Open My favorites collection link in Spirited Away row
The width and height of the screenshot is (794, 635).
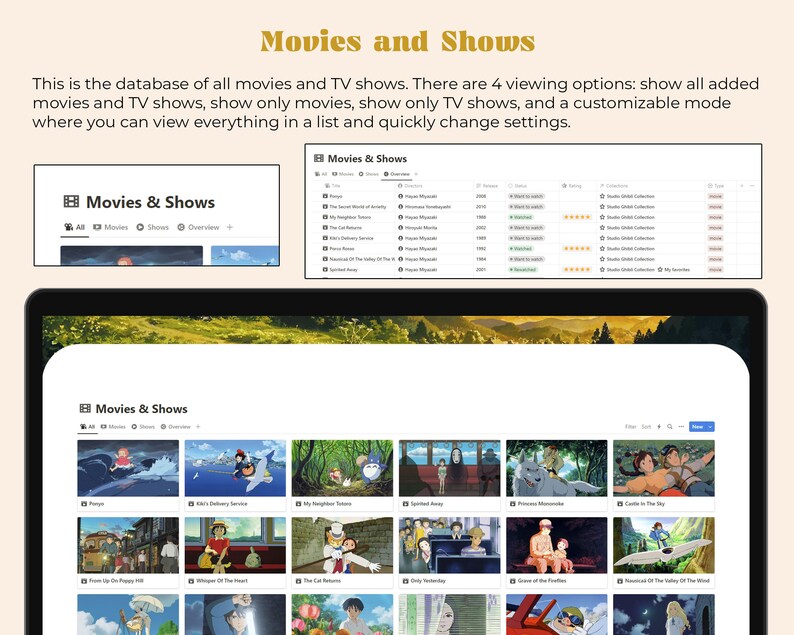point(674,269)
